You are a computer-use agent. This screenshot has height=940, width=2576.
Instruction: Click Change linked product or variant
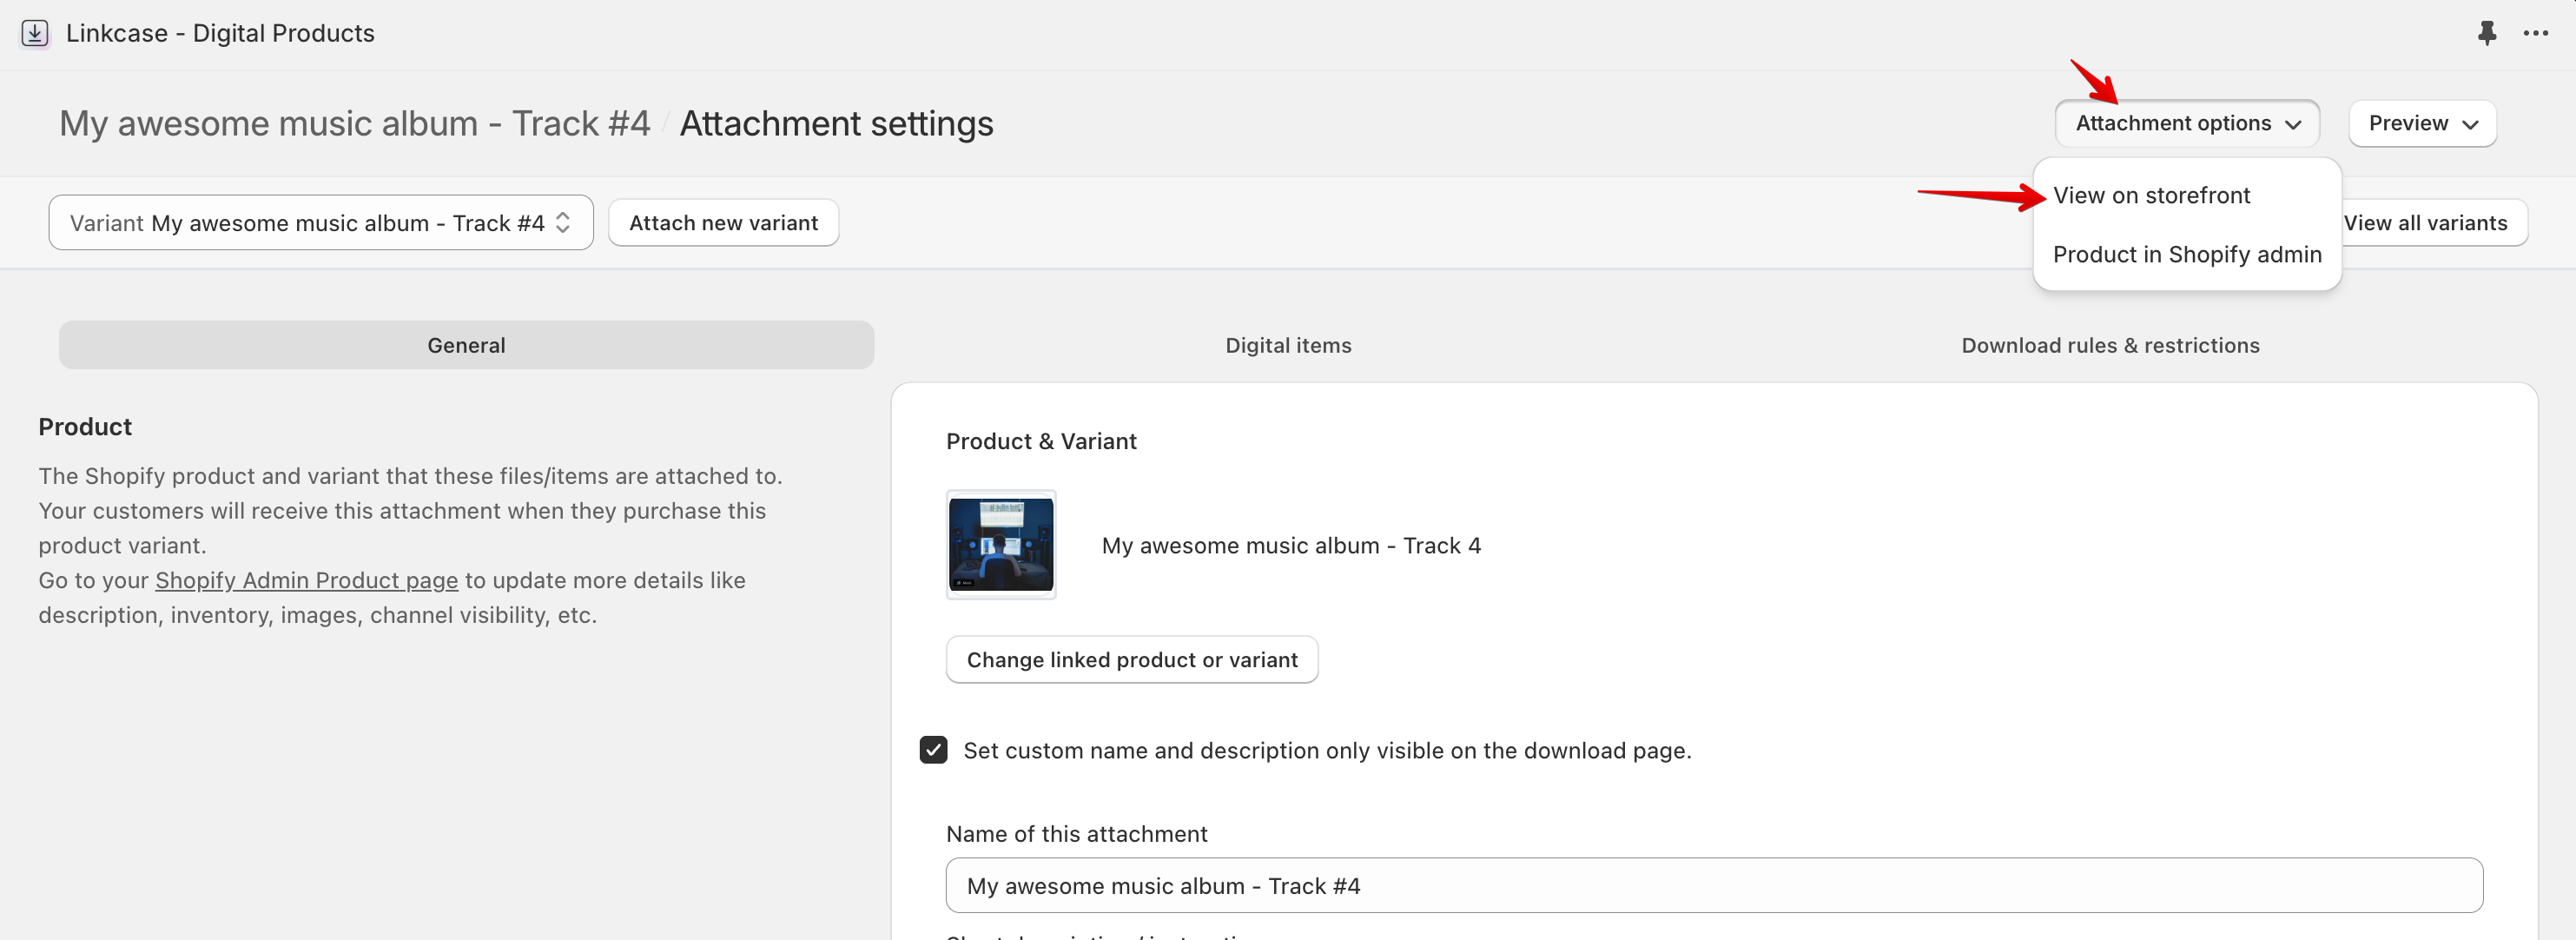1131,659
